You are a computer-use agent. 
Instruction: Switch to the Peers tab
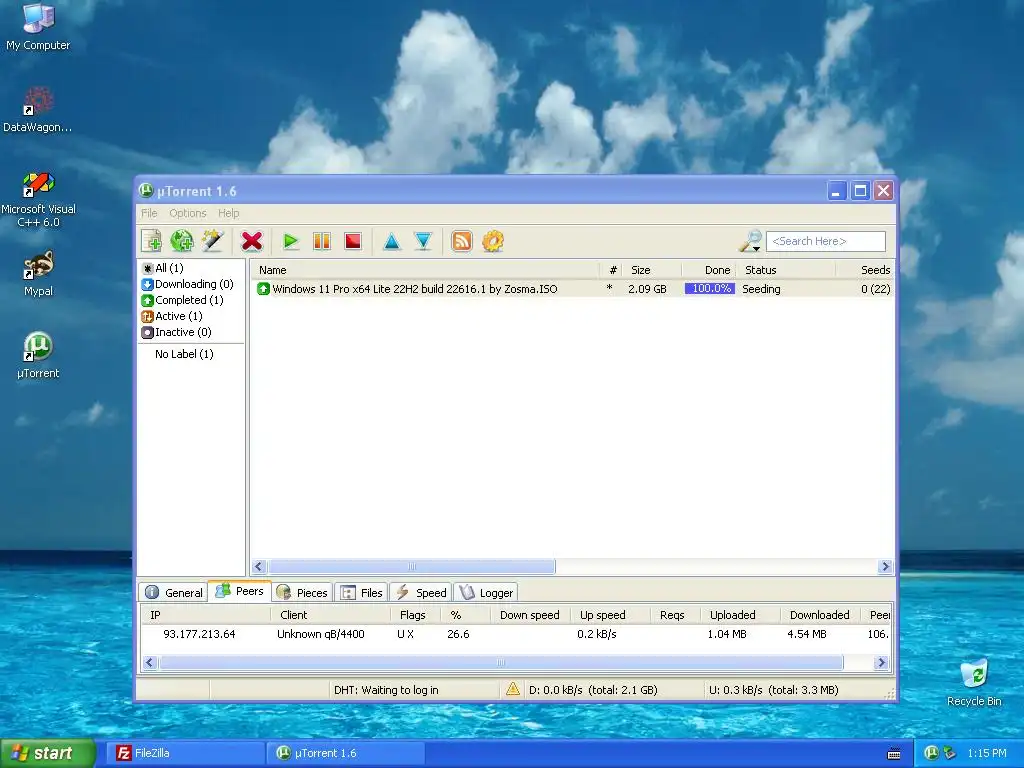pos(240,591)
